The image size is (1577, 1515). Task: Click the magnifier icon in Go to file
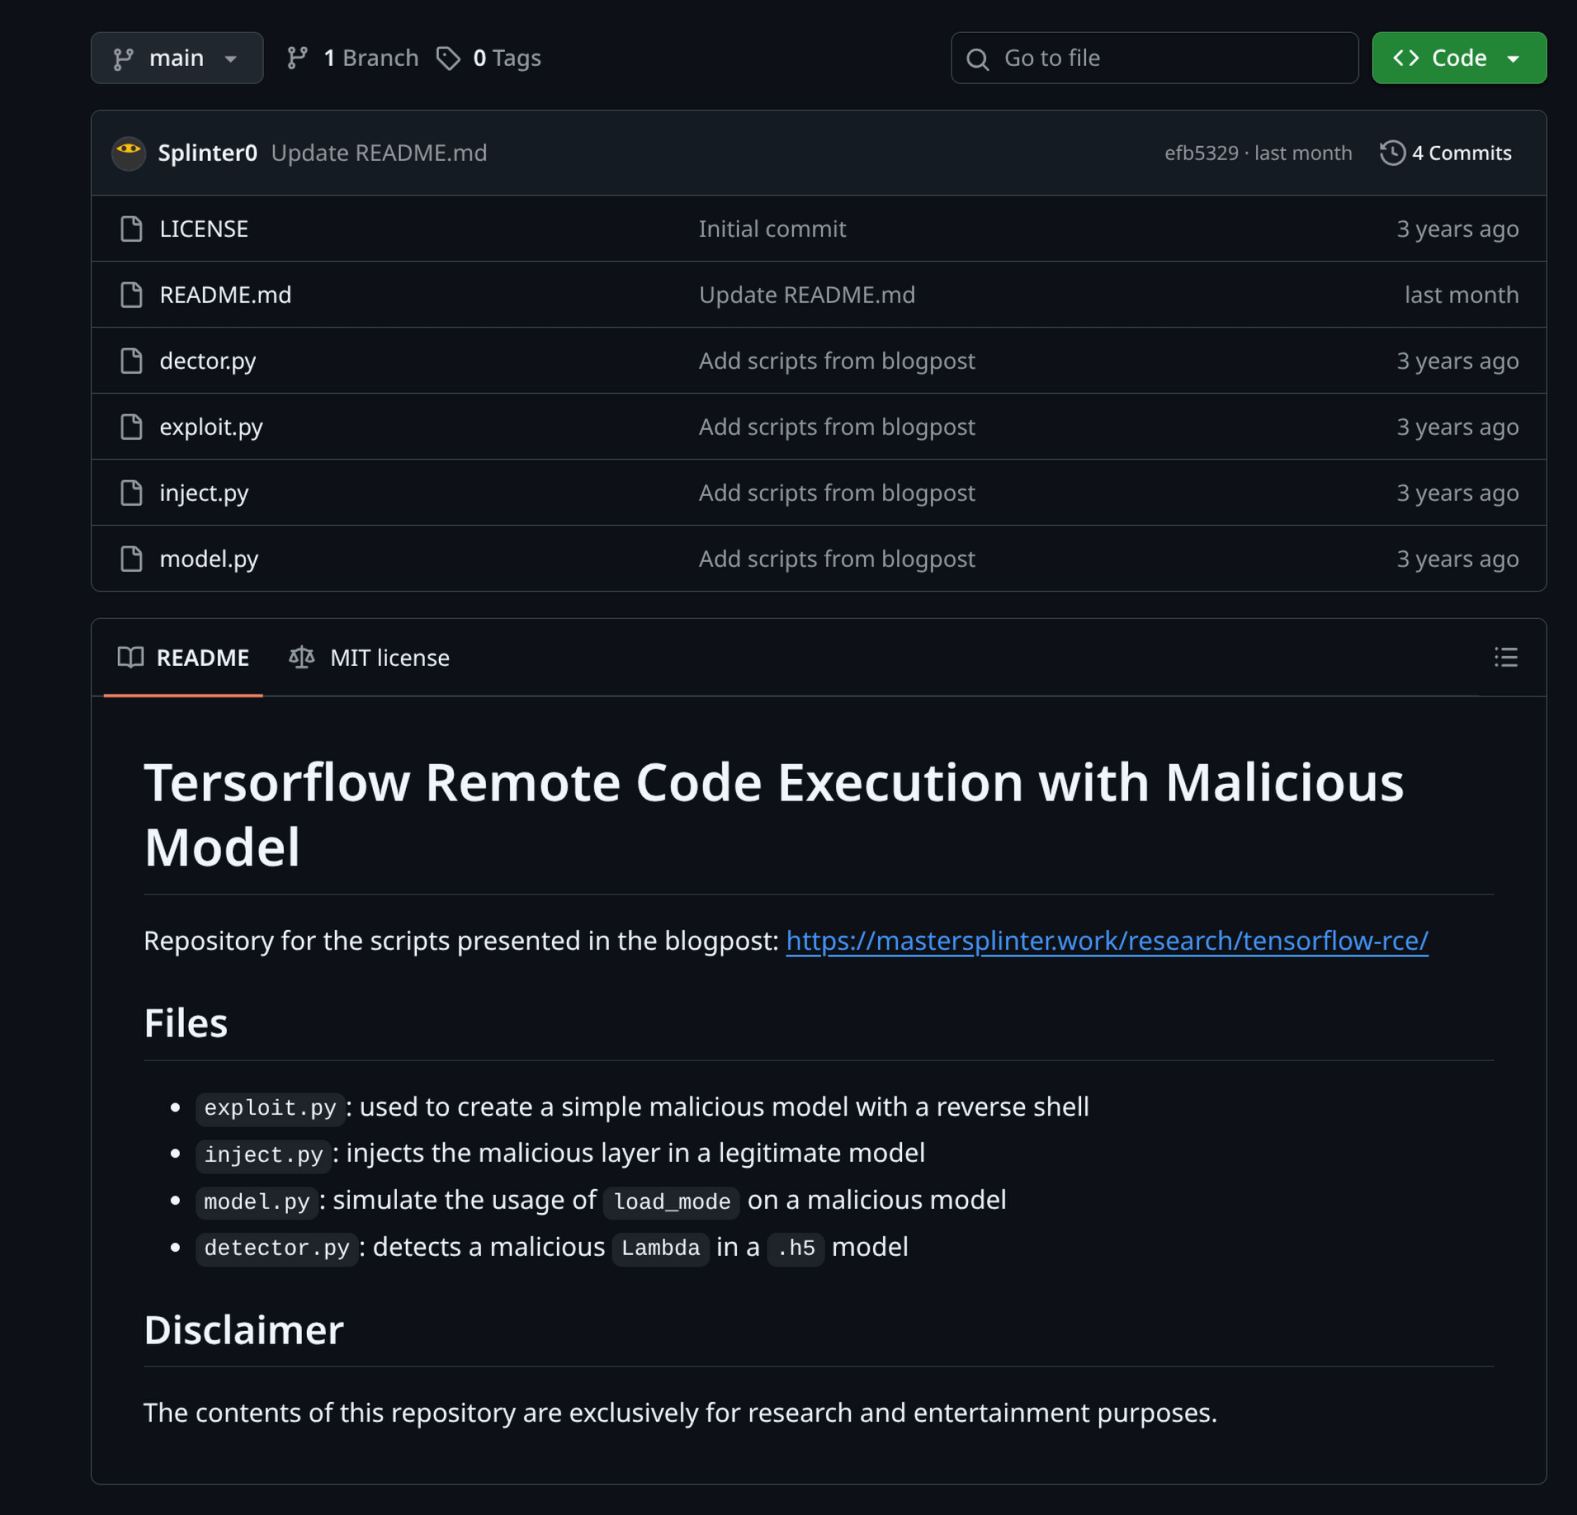pos(978,59)
